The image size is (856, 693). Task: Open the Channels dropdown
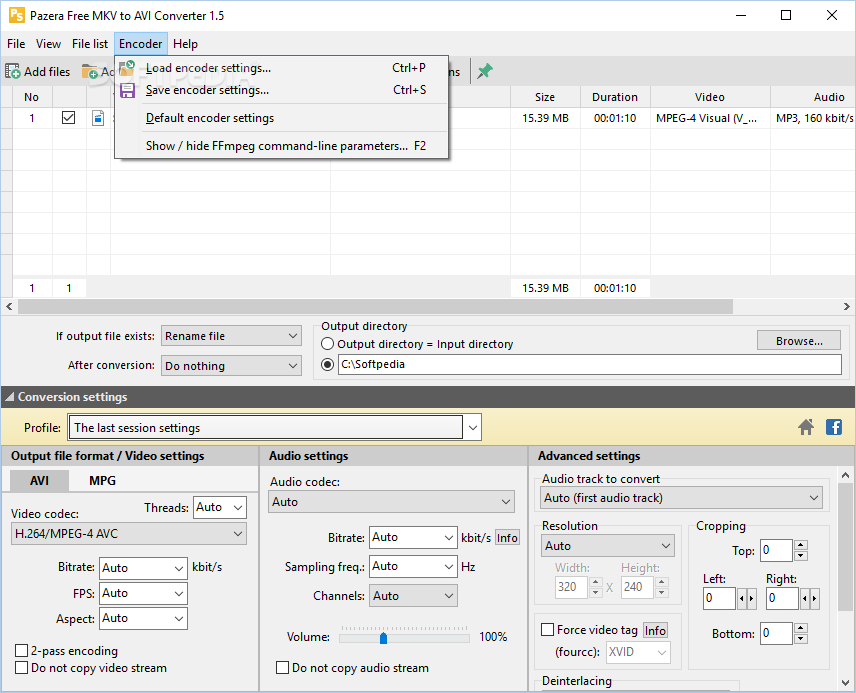413,596
